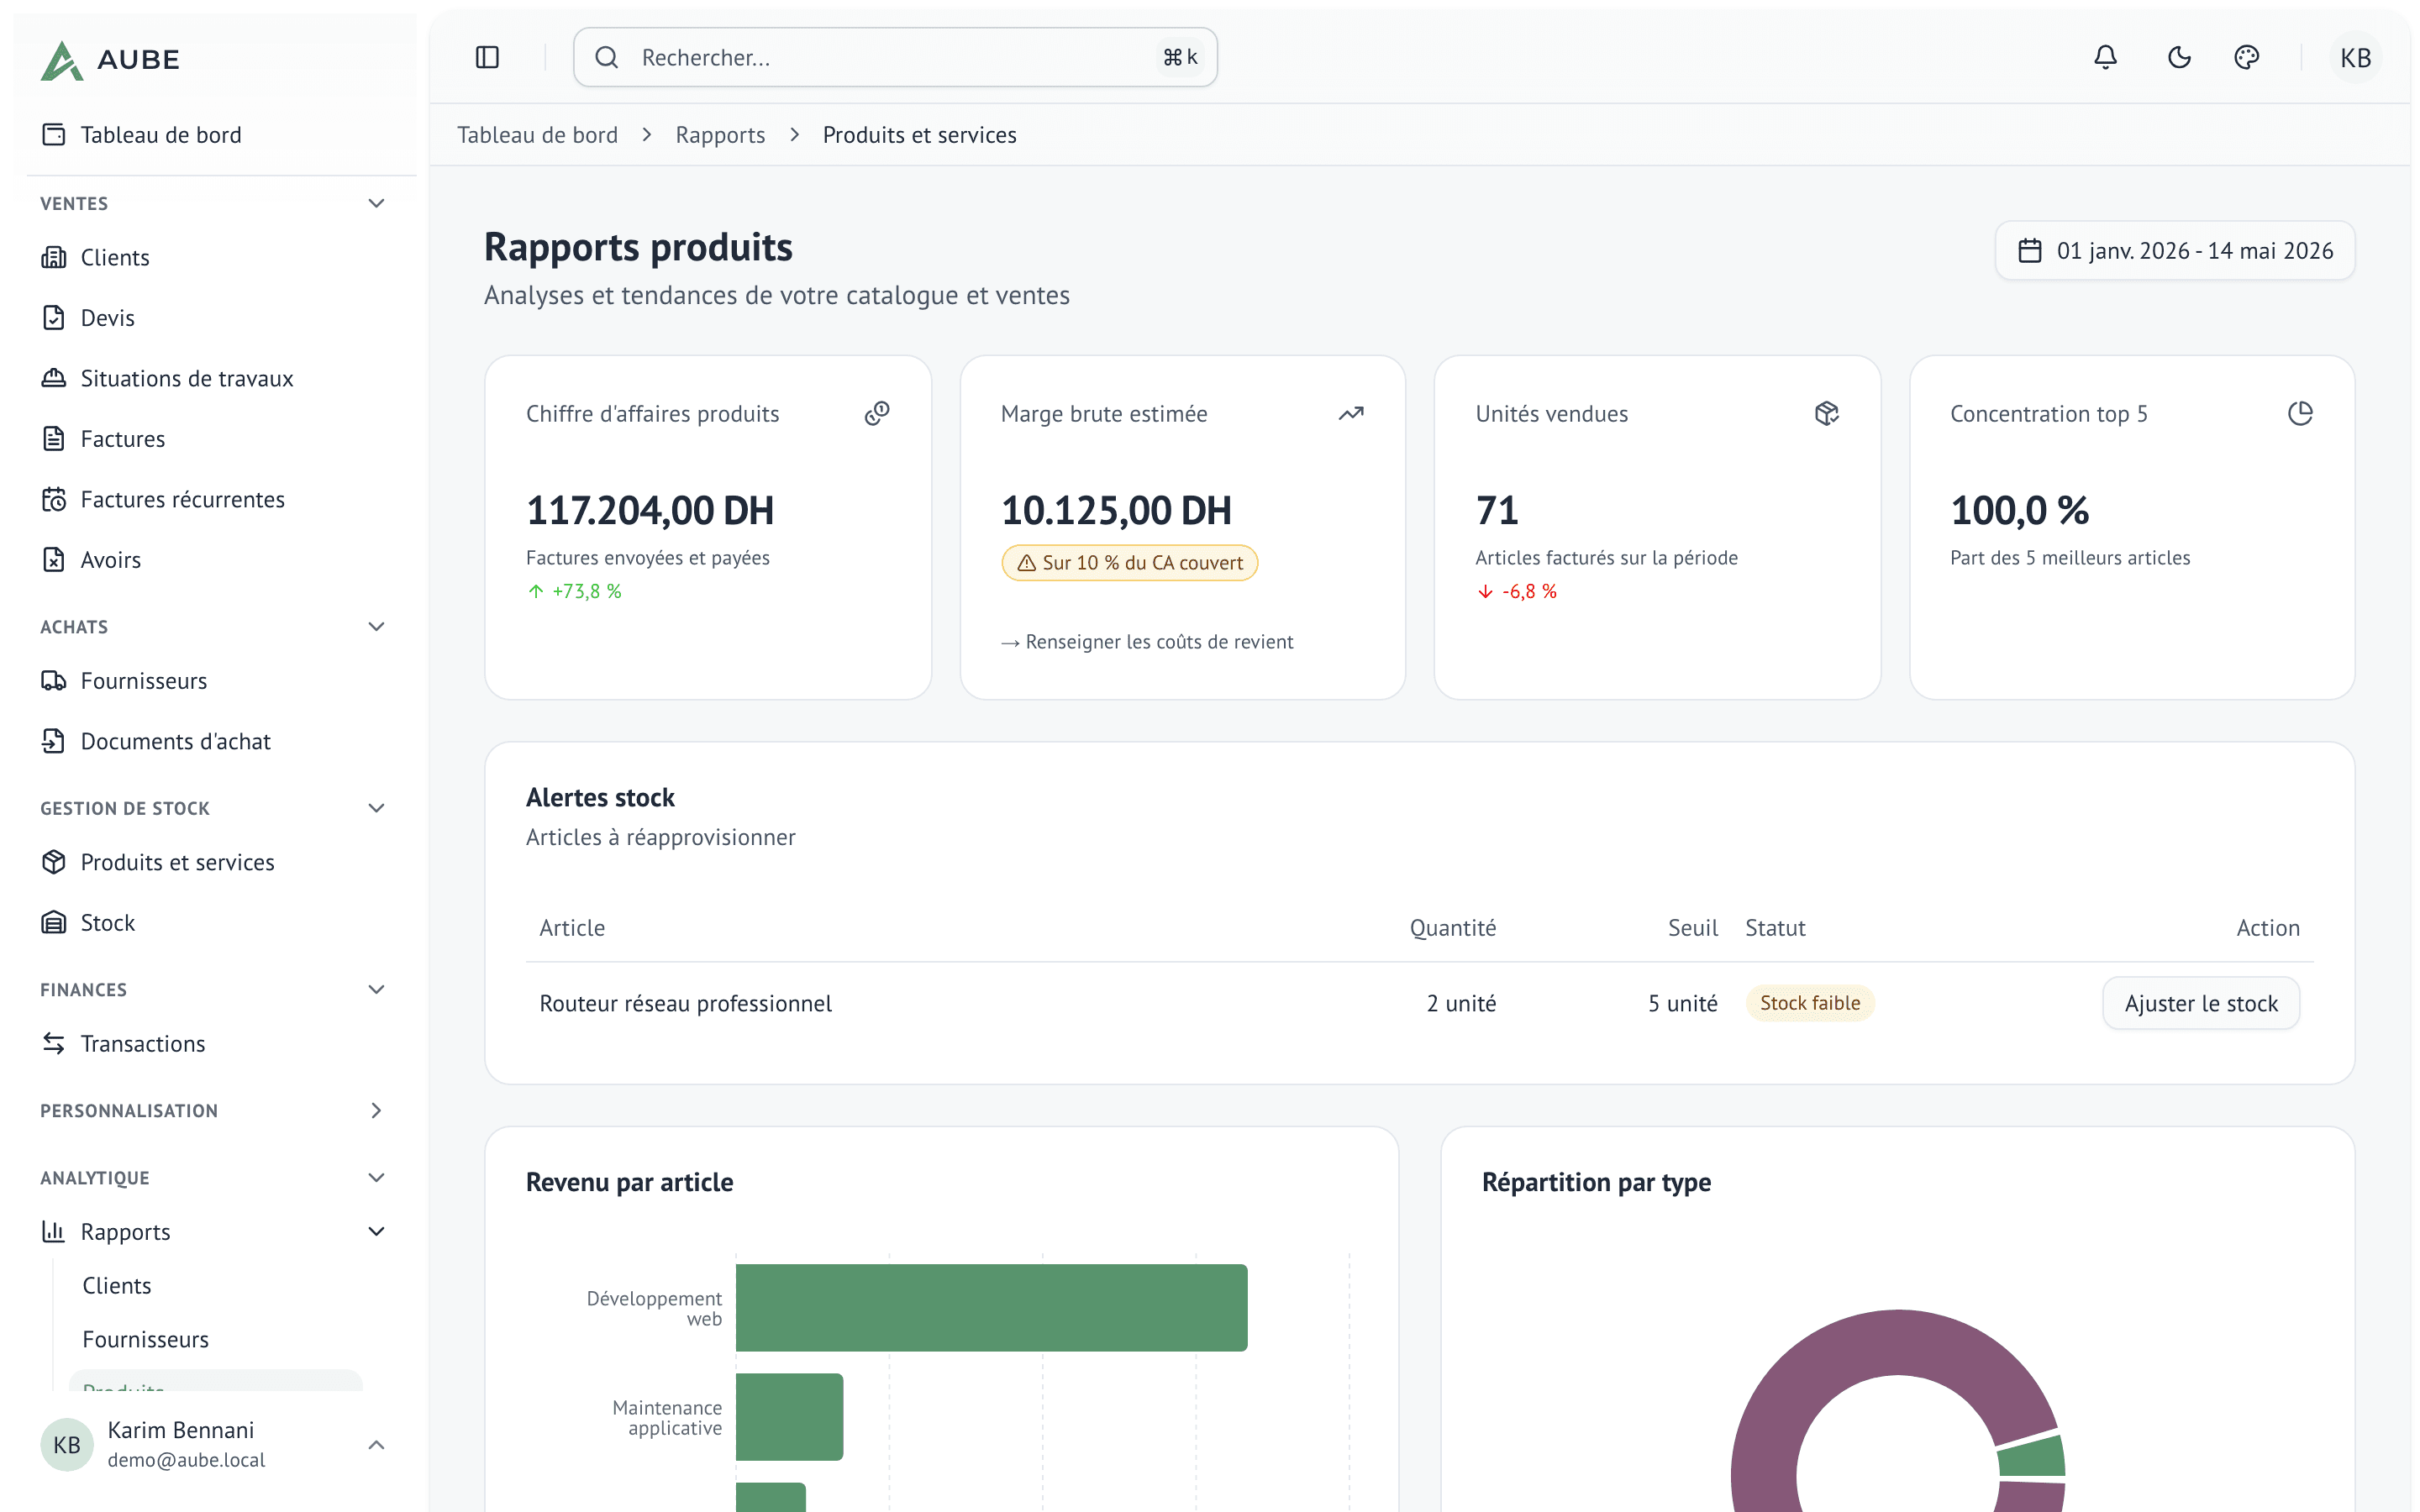Click the ⌘K shortcut badge
The height and width of the screenshot is (1512, 2420).
[1180, 57]
